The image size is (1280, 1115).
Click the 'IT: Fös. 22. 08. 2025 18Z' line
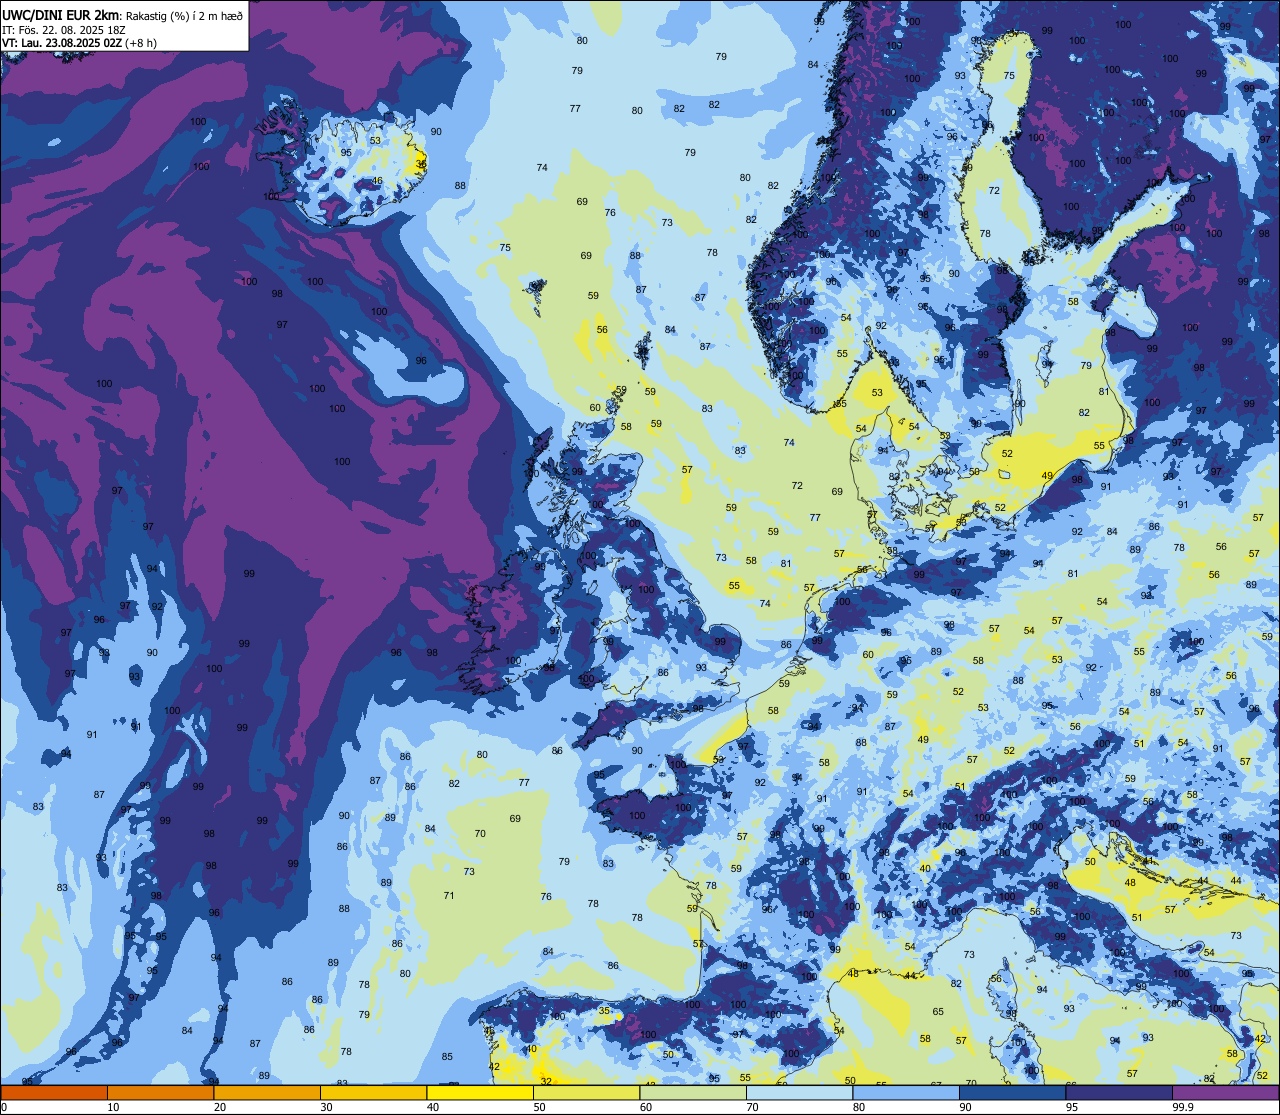click(64, 29)
